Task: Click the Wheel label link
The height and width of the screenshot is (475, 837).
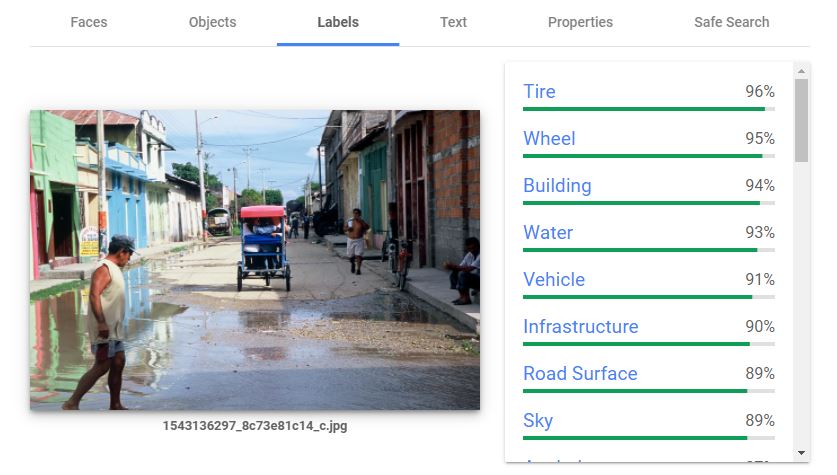Action: point(549,138)
